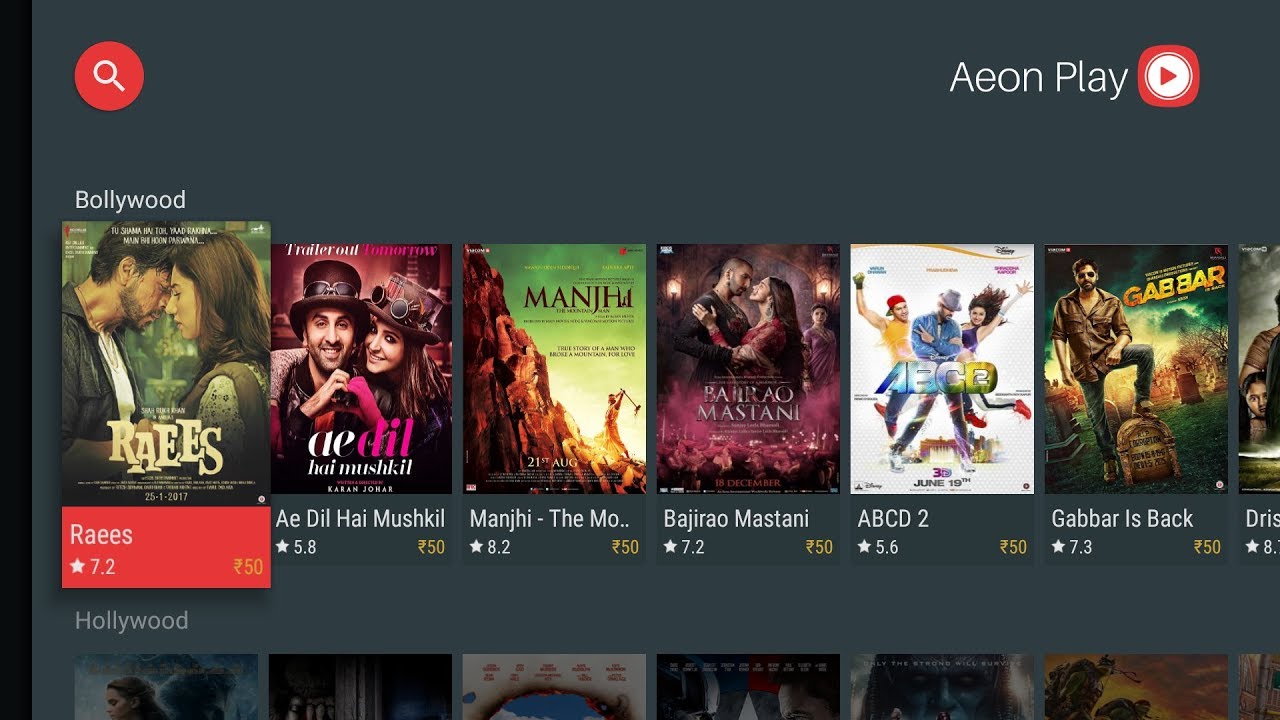Viewport: 1280px width, 720px height.
Task: Click the ₹50 price under ABCD 2
Action: coord(1013,547)
